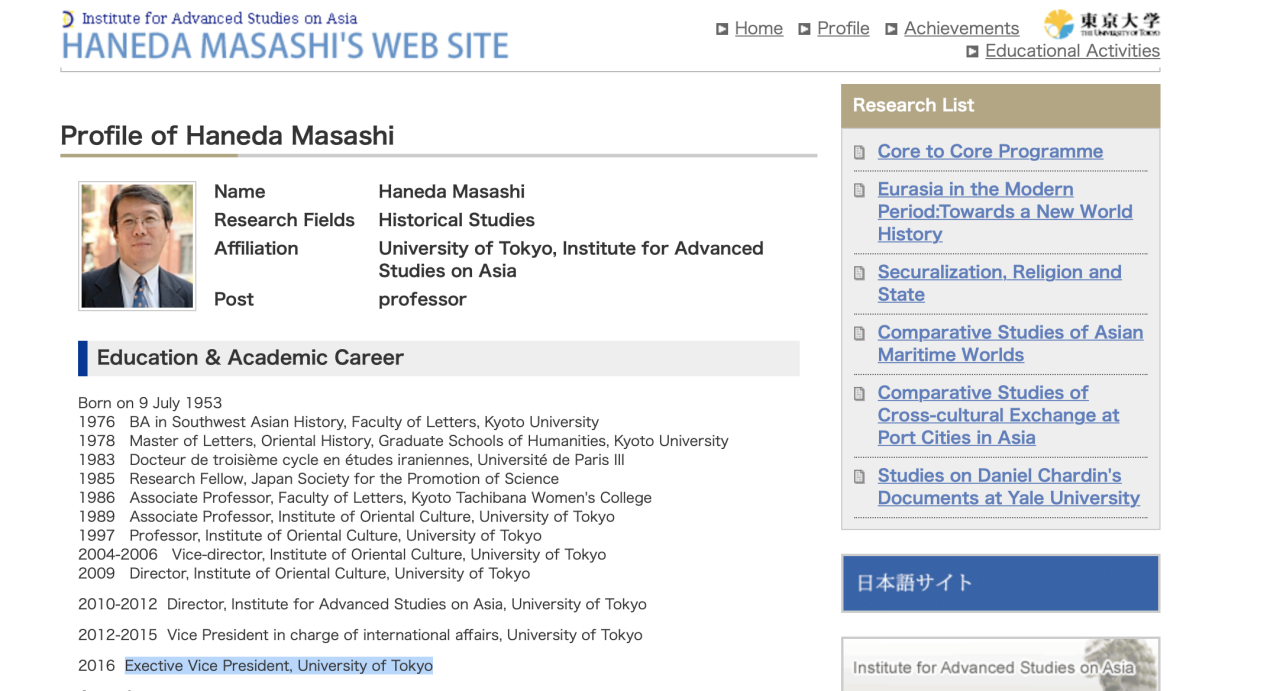Open the Core to Core Programme link
1267x691 pixels.
(x=990, y=151)
